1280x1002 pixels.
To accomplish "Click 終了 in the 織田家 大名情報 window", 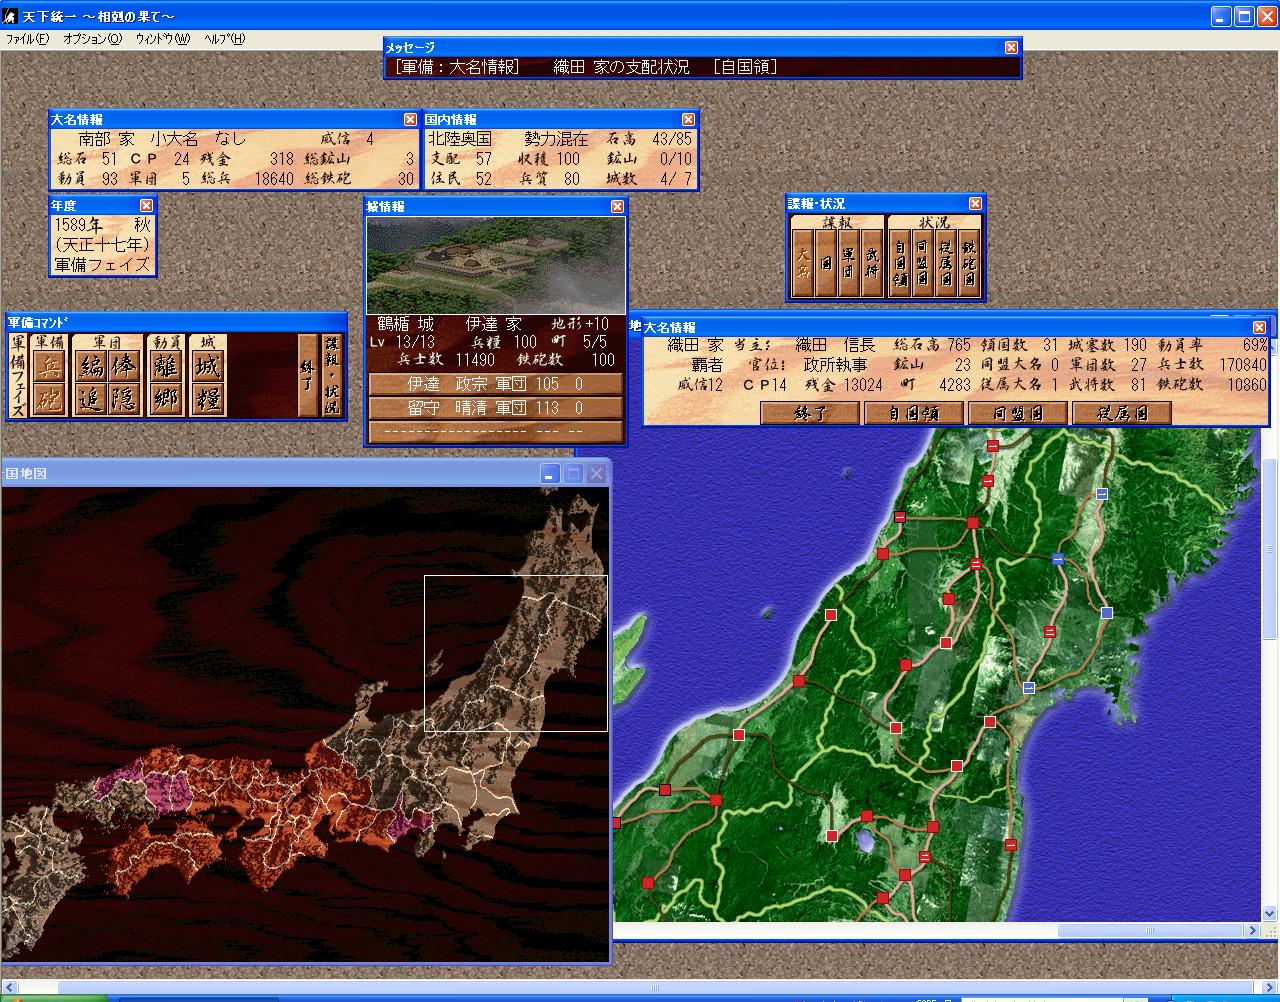I will 810,413.
